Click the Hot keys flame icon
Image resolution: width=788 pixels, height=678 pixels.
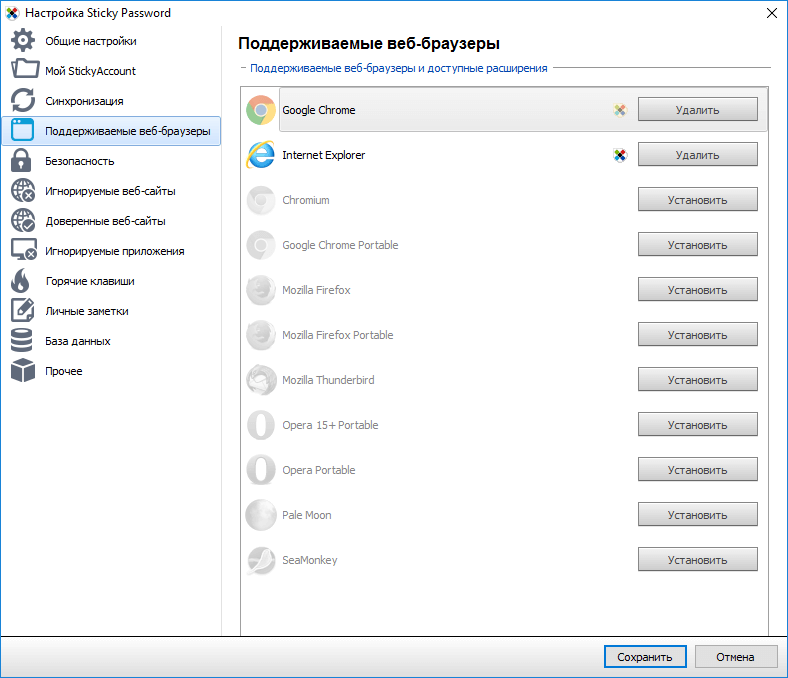pyautogui.click(x=23, y=281)
